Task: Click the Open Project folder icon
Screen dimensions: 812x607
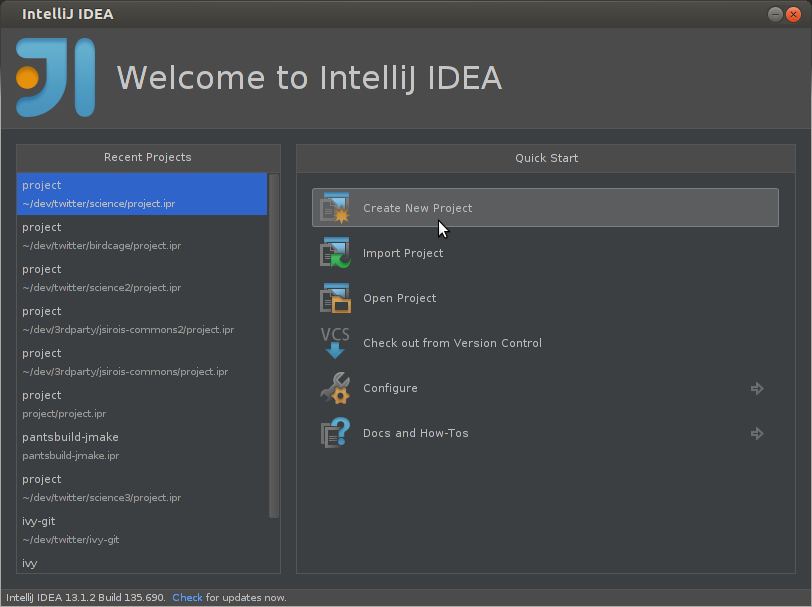Action: pos(335,298)
